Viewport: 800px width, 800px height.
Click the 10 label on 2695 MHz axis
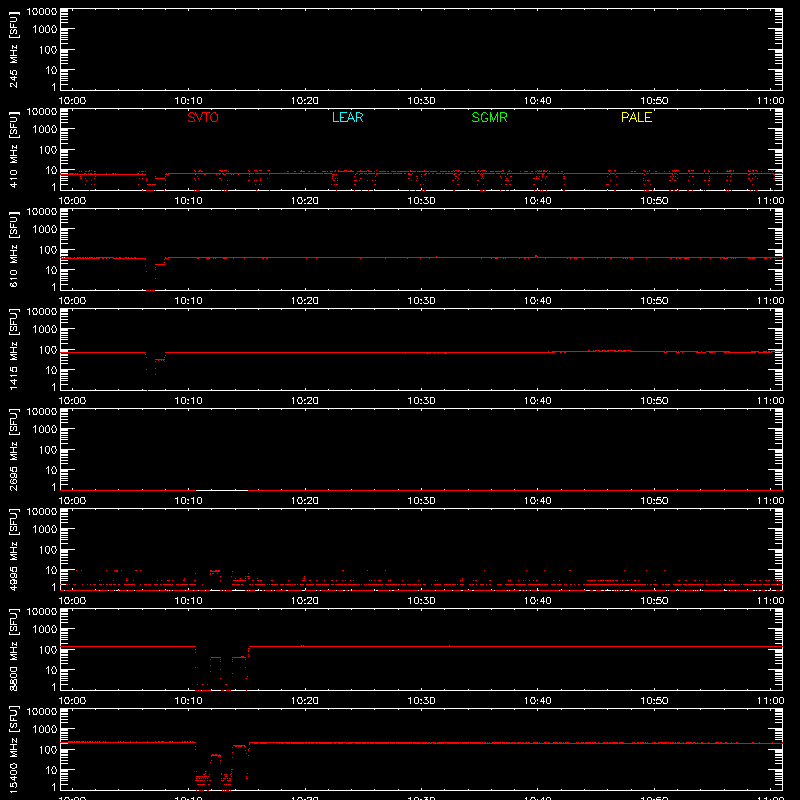tap(52, 470)
